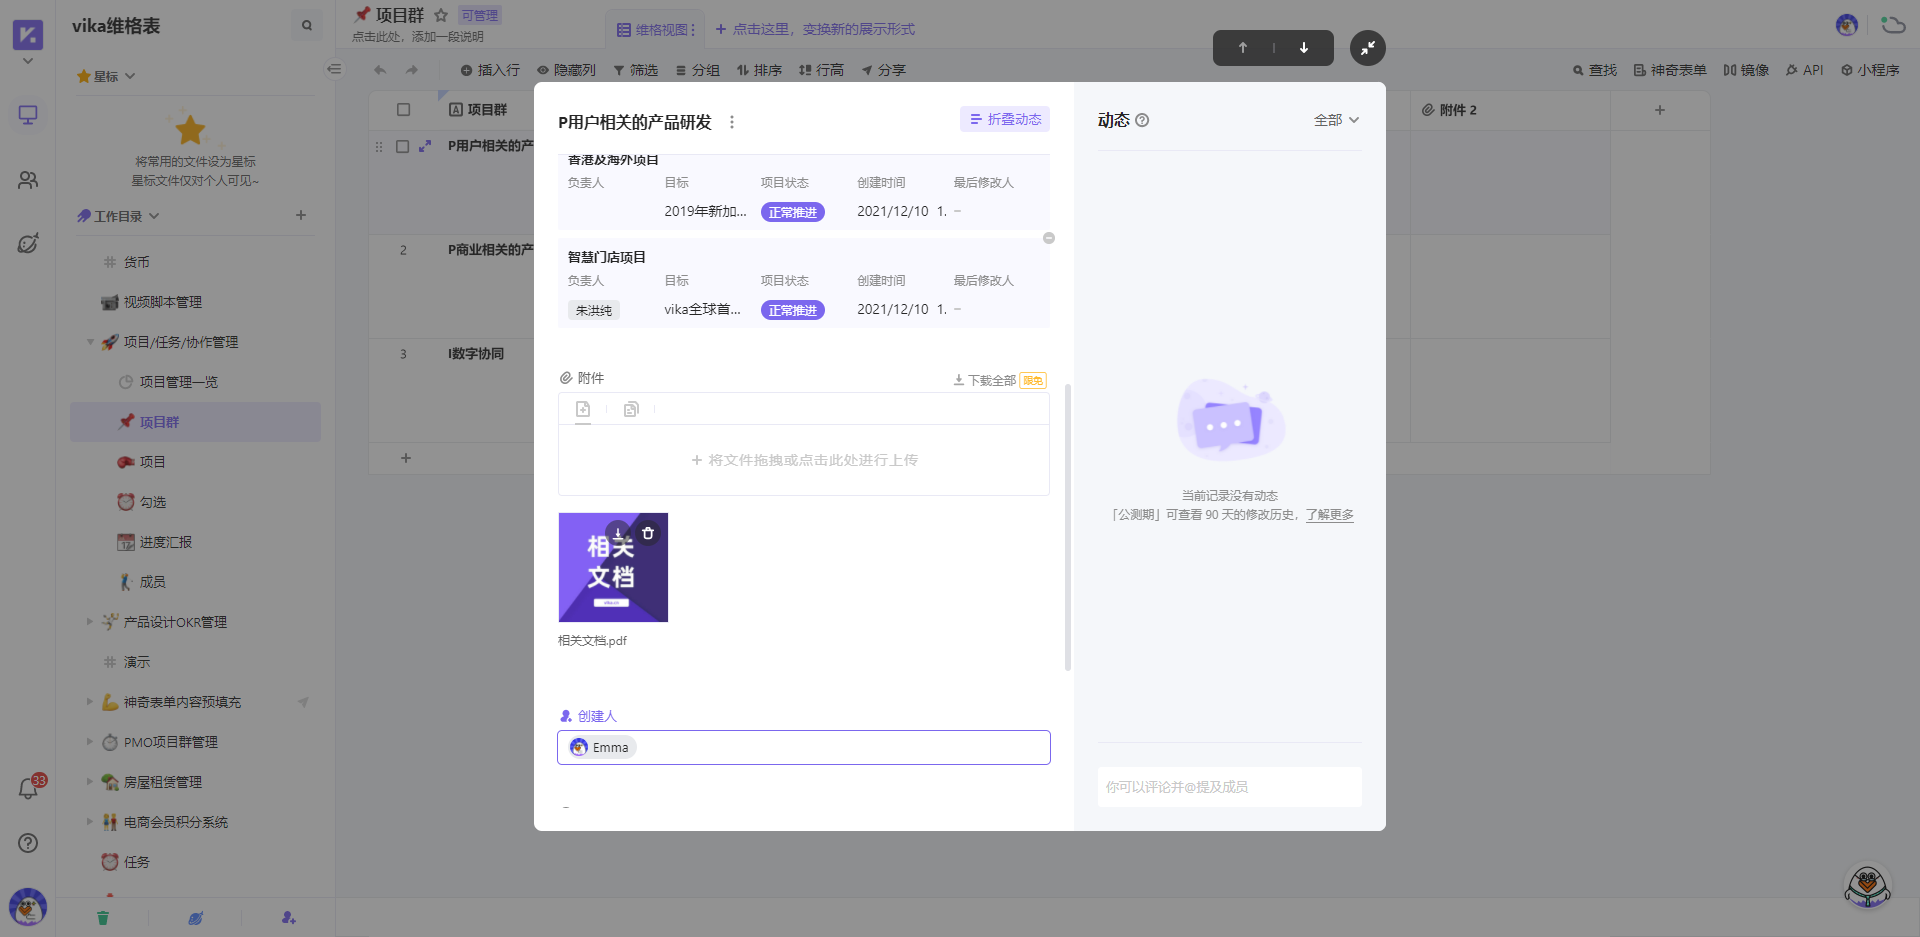Expand the 产品设计OKR管理 folder
The width and height of the screenshot is (1920, 937).
(x=90, y=622)
